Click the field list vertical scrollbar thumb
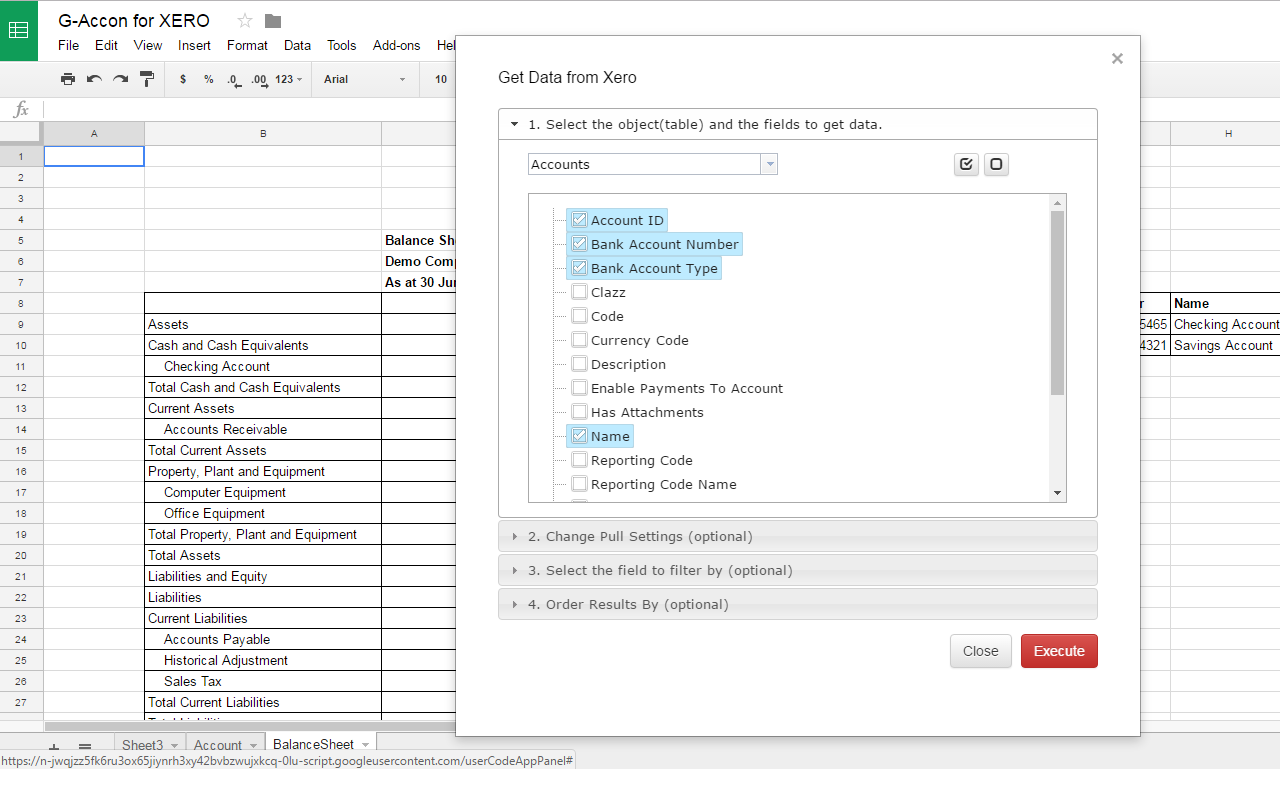This screenshot has height=800, width=1280. 1057,303
